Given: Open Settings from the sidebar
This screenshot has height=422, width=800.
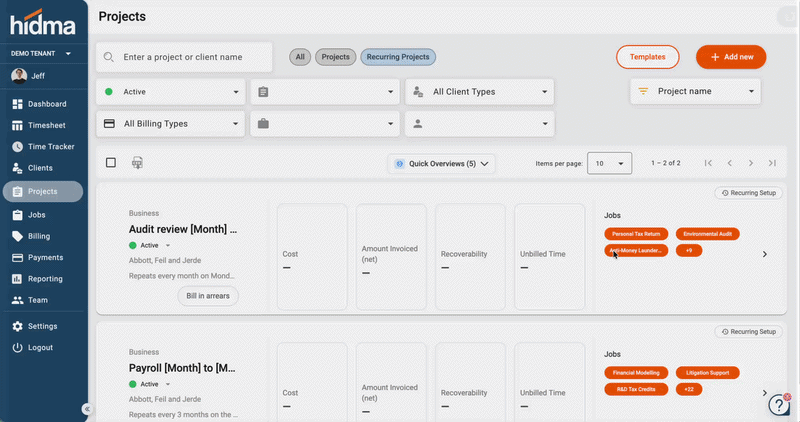Looking at the screenshot, I should tap(42, 326).
